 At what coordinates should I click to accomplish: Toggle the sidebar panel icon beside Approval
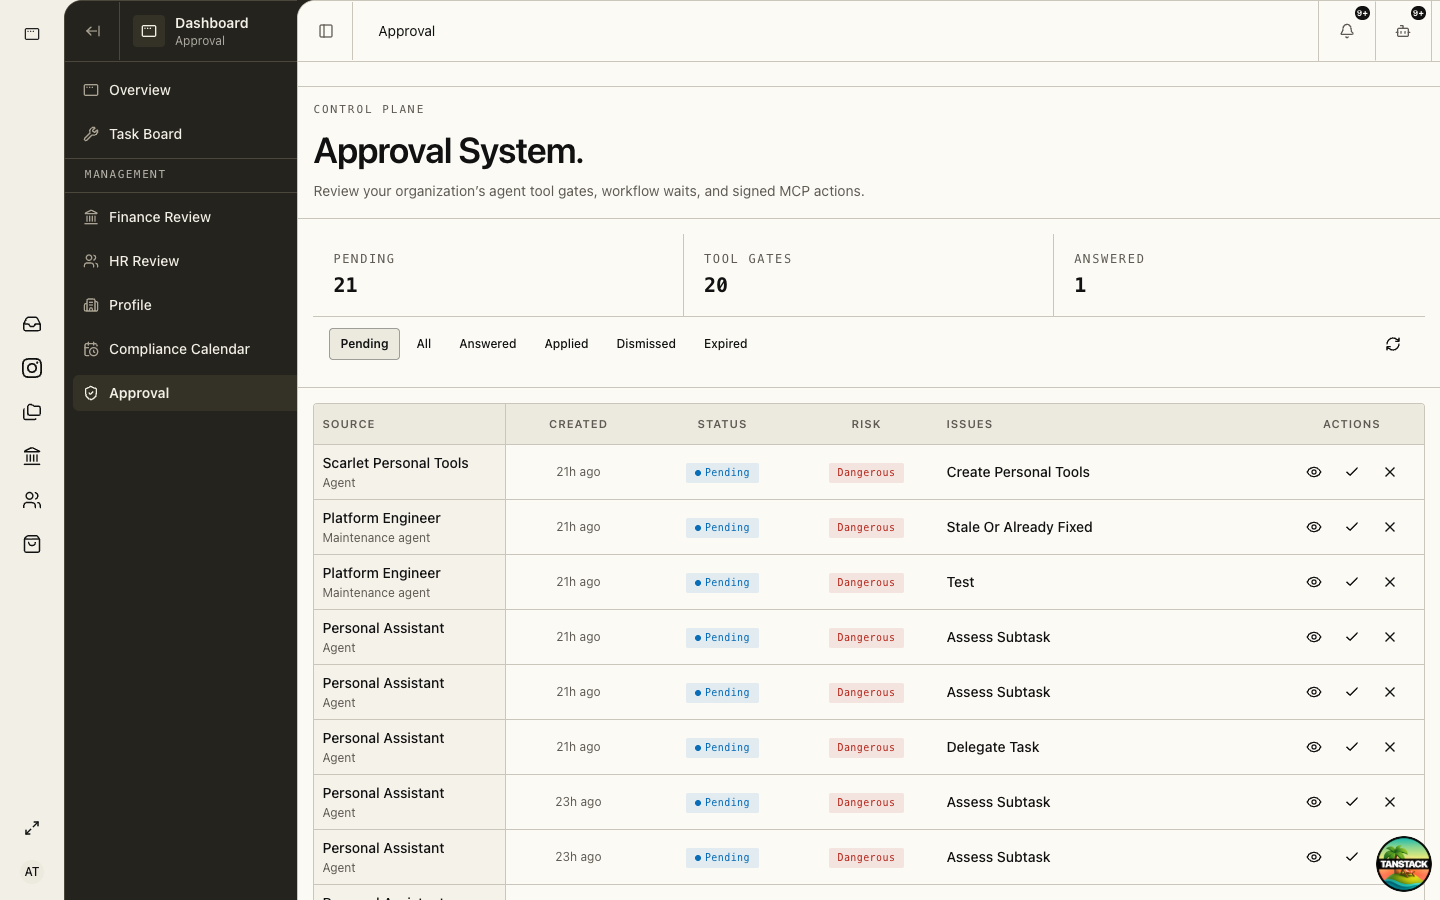[326, 31]
